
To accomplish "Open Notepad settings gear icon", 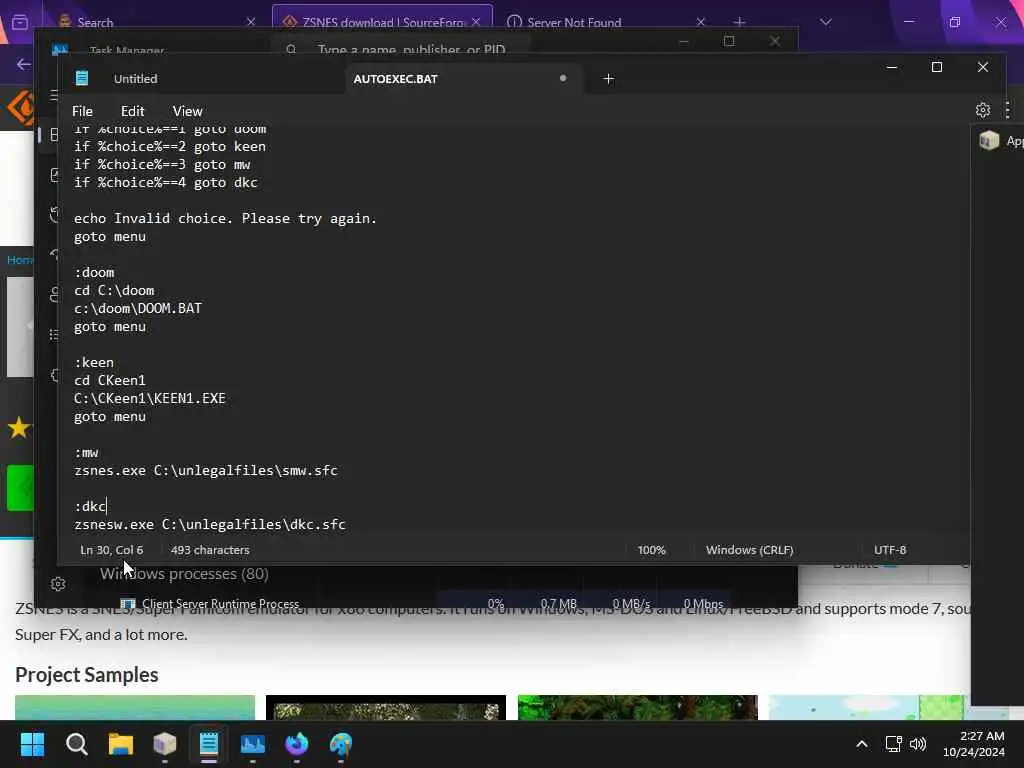I will click(982, 110).
